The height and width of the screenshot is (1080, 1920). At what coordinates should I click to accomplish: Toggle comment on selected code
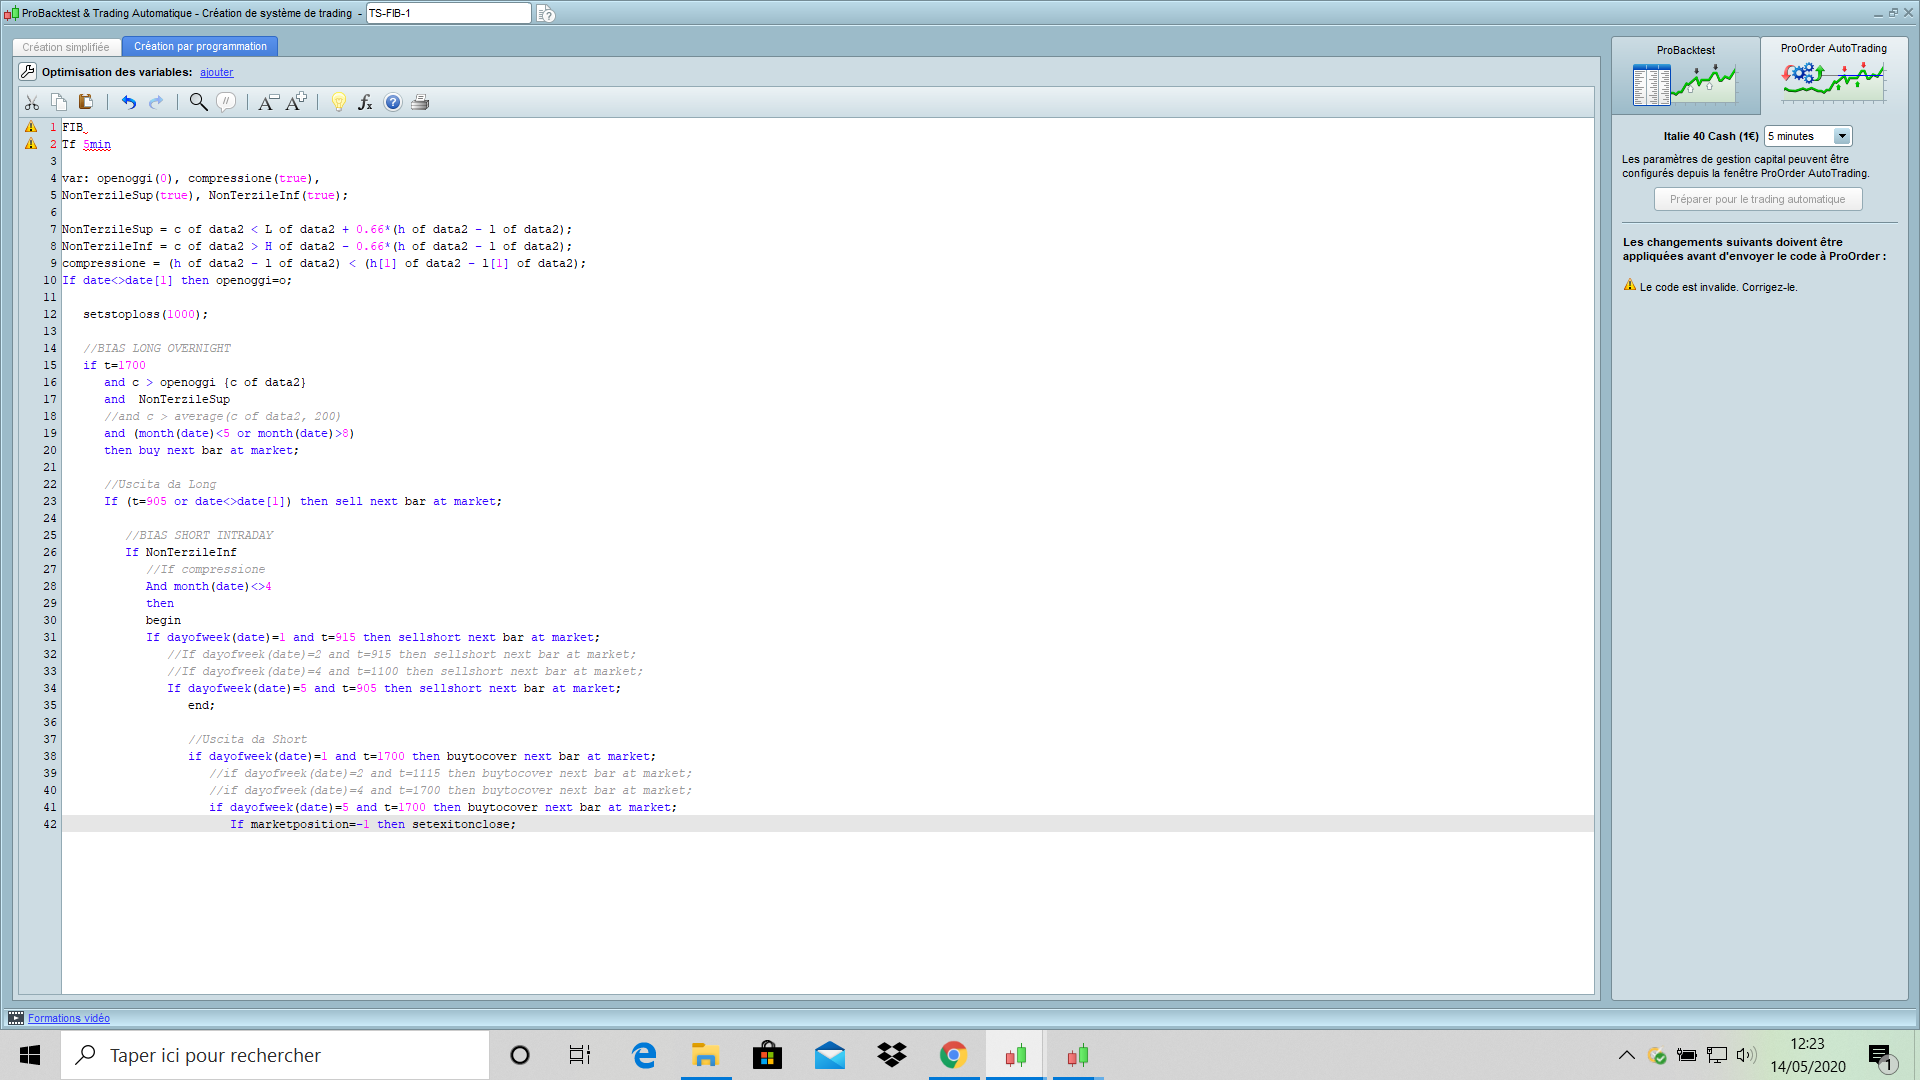click(x=227, y=102)
